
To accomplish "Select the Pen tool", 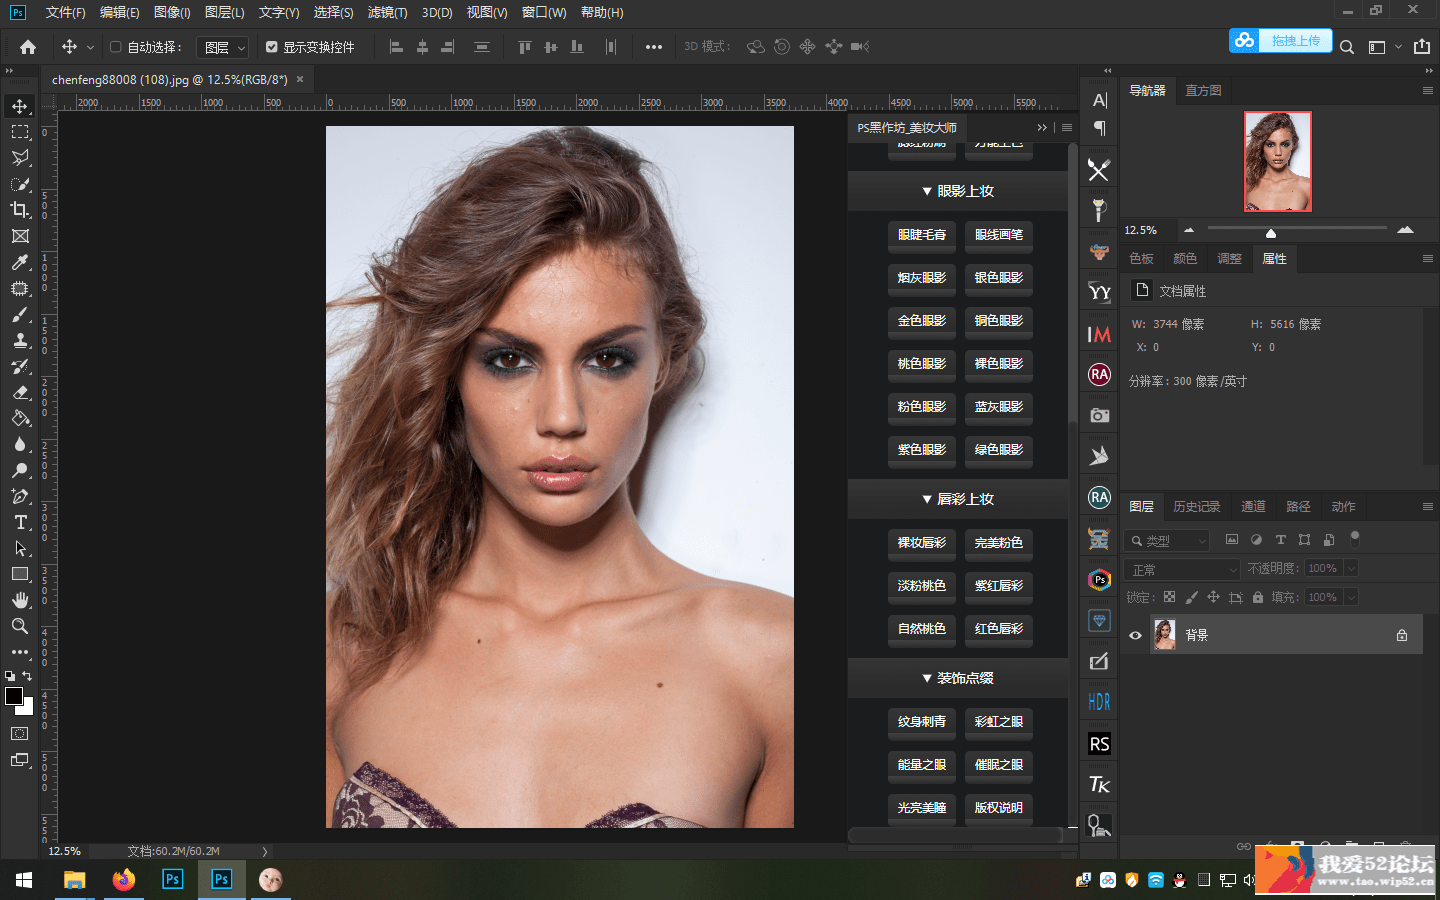I will (x=20, y=496).
